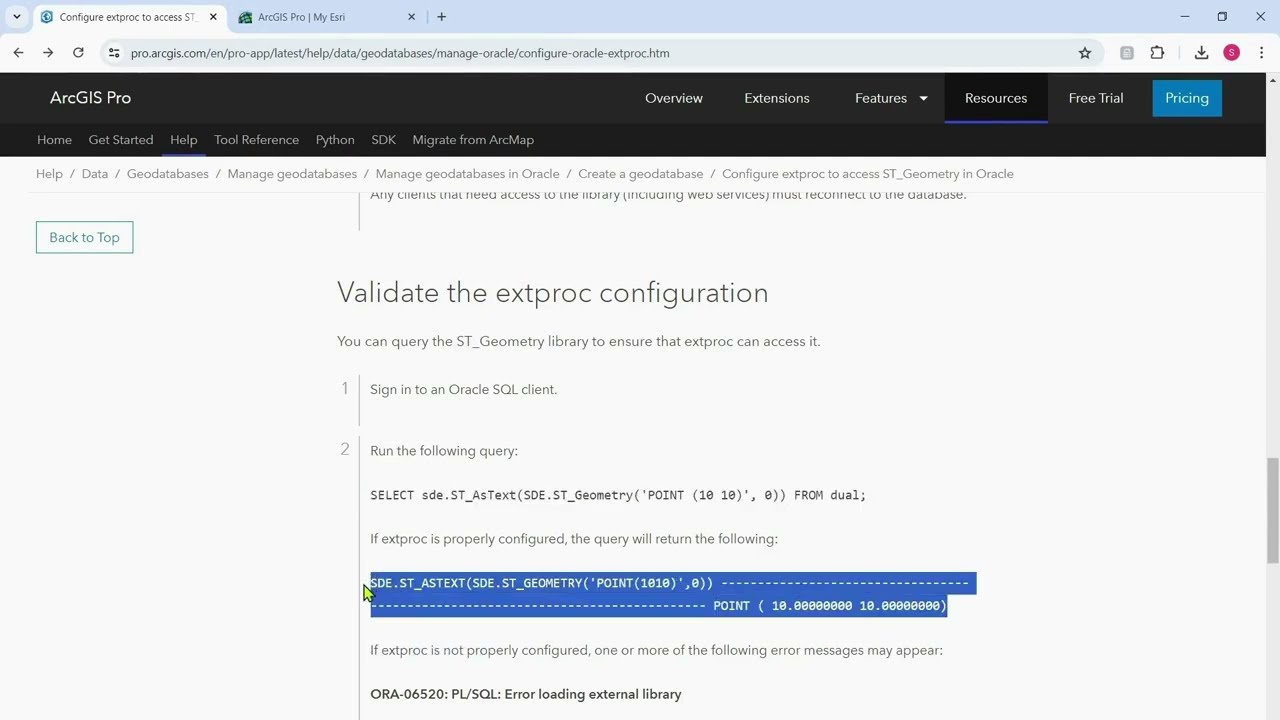Viewport: 1280px width, 720px height.
Task: Click Create a geodatabase breadcrumb
Action: click(x=641, y=174)
